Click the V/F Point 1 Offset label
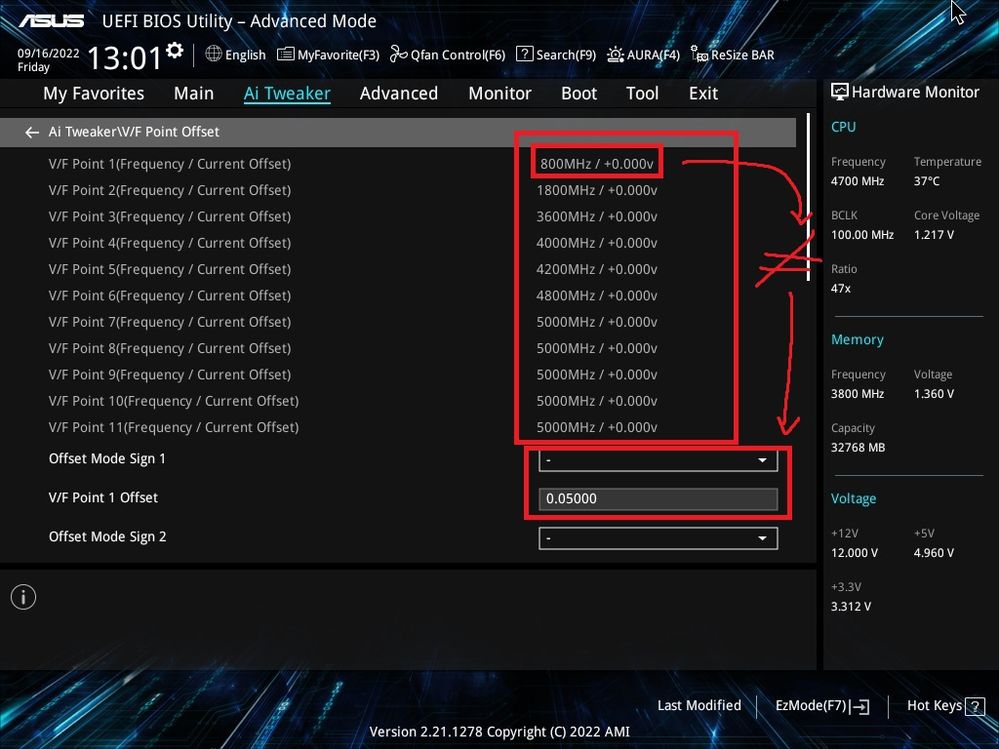 point(103,498)
